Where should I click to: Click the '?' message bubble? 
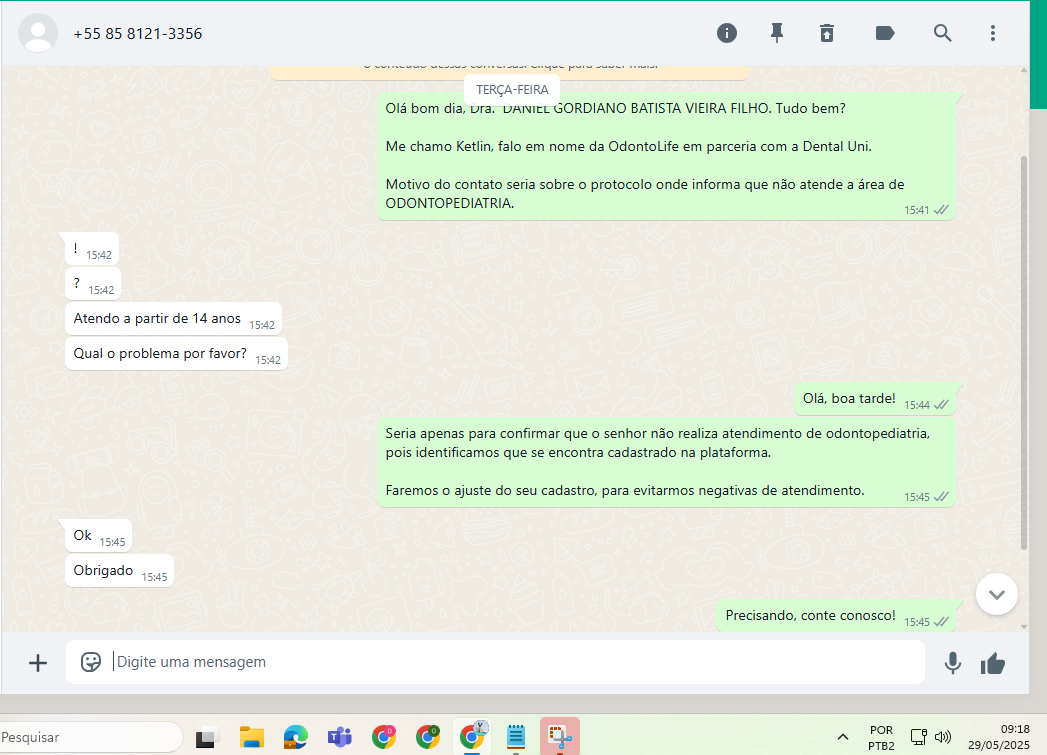click(93, 284)
